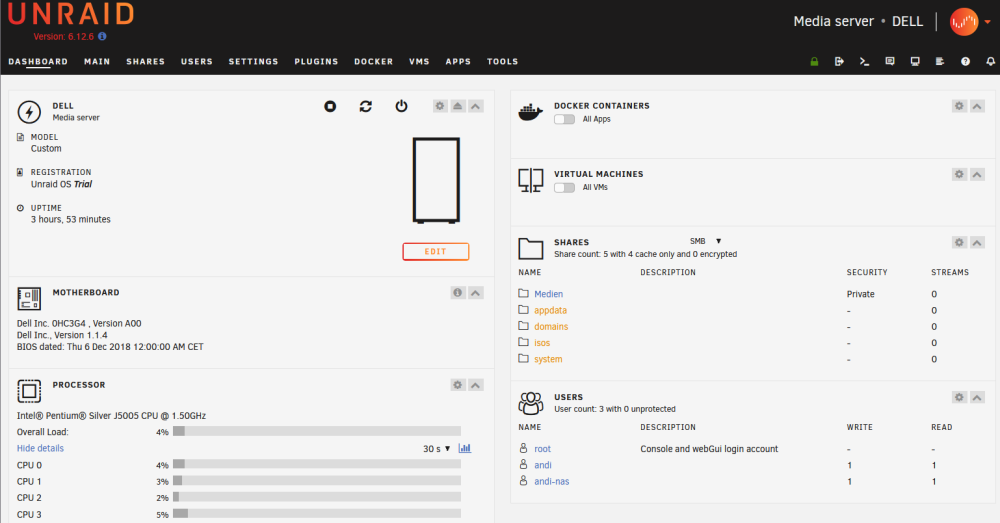Click the Overall Load progress bar
The width and height of the screenshot is (1000, 523).
coord(316,432)
